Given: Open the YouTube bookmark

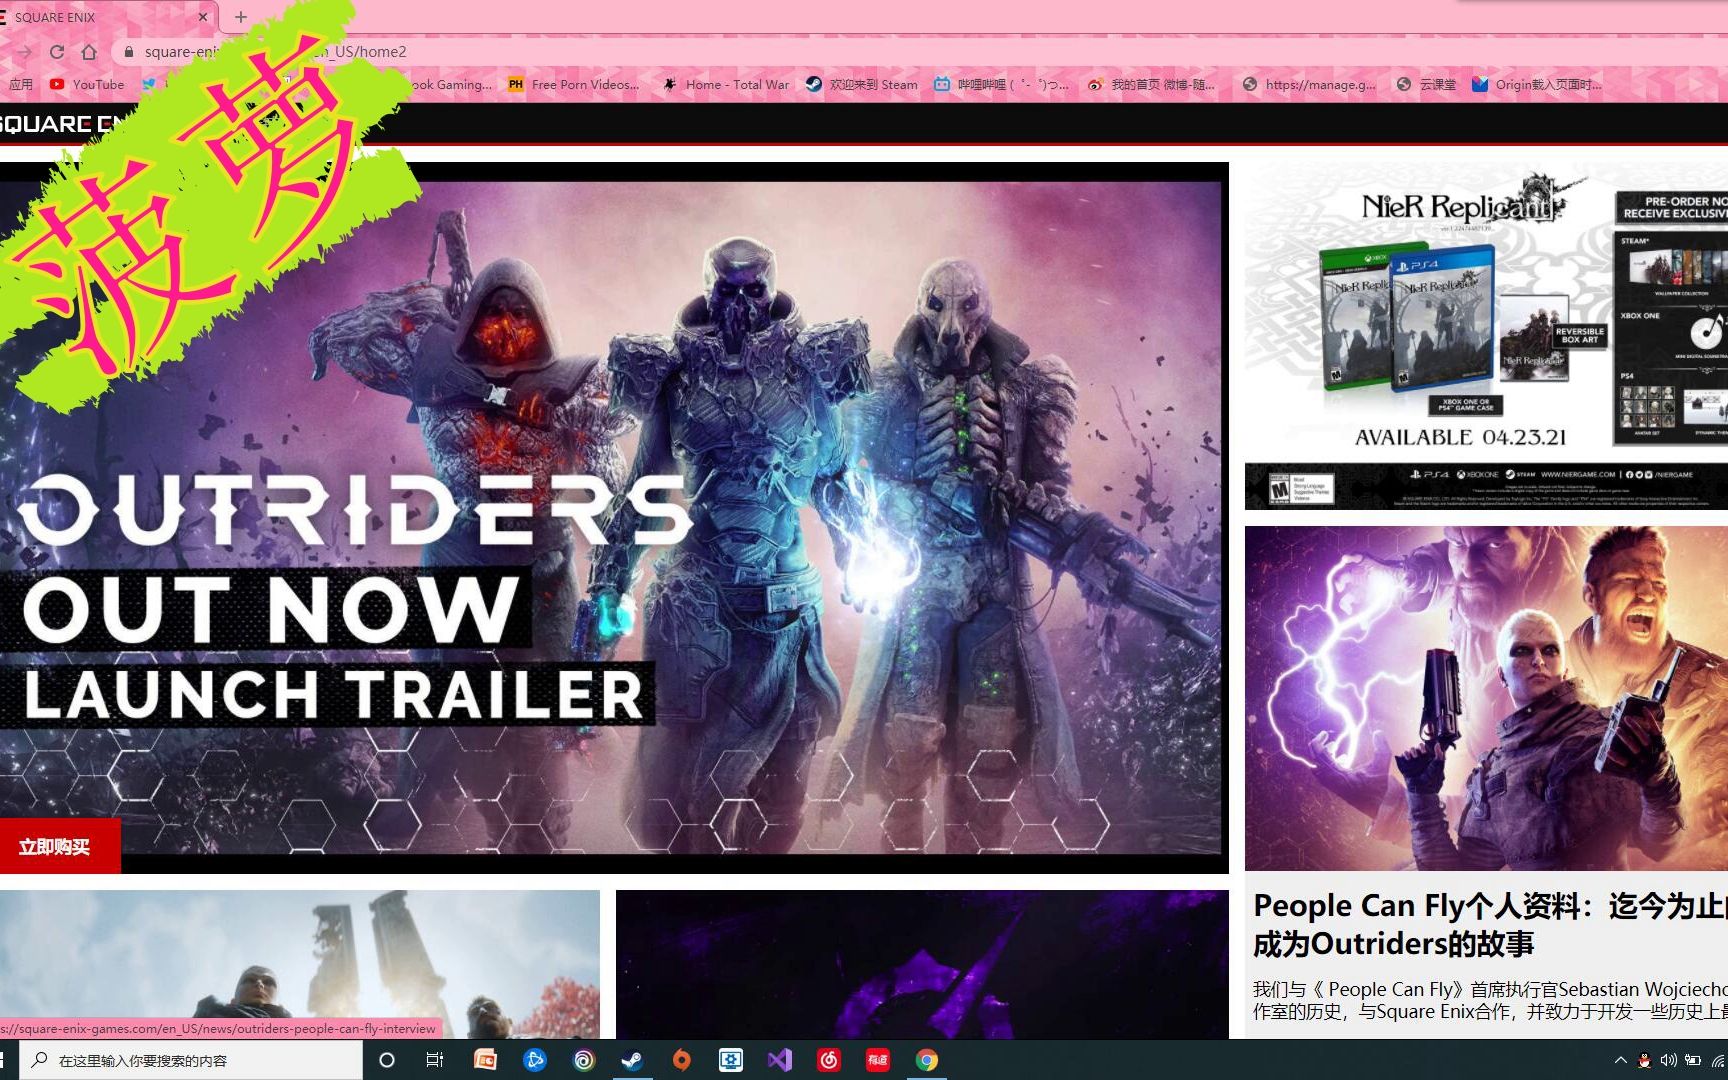Looking at the screenshot, I should 87,85.
